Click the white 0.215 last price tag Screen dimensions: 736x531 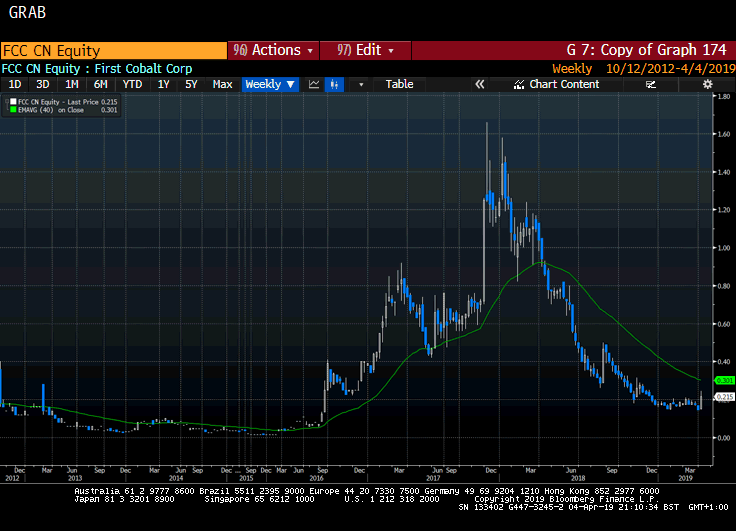724,397
